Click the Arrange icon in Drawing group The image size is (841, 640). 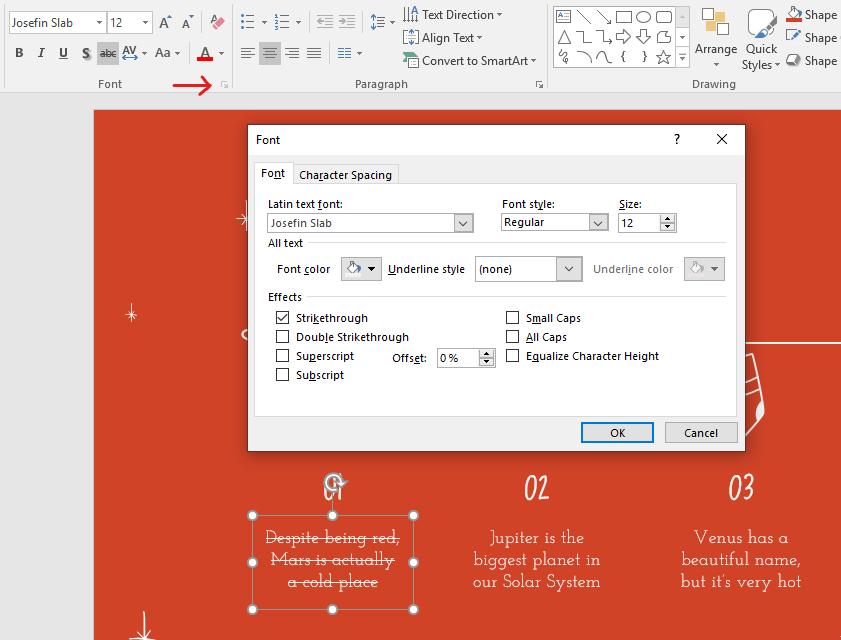[715, 34]
